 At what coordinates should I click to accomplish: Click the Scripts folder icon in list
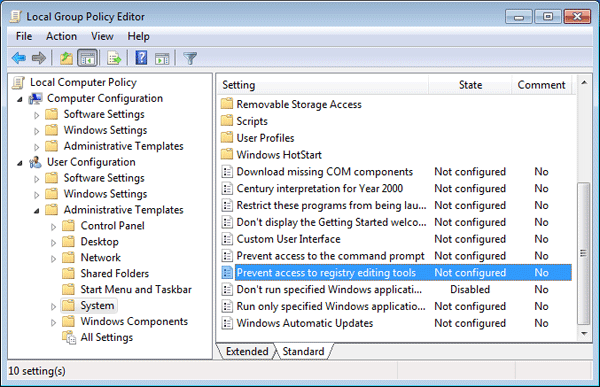[227, 121]
